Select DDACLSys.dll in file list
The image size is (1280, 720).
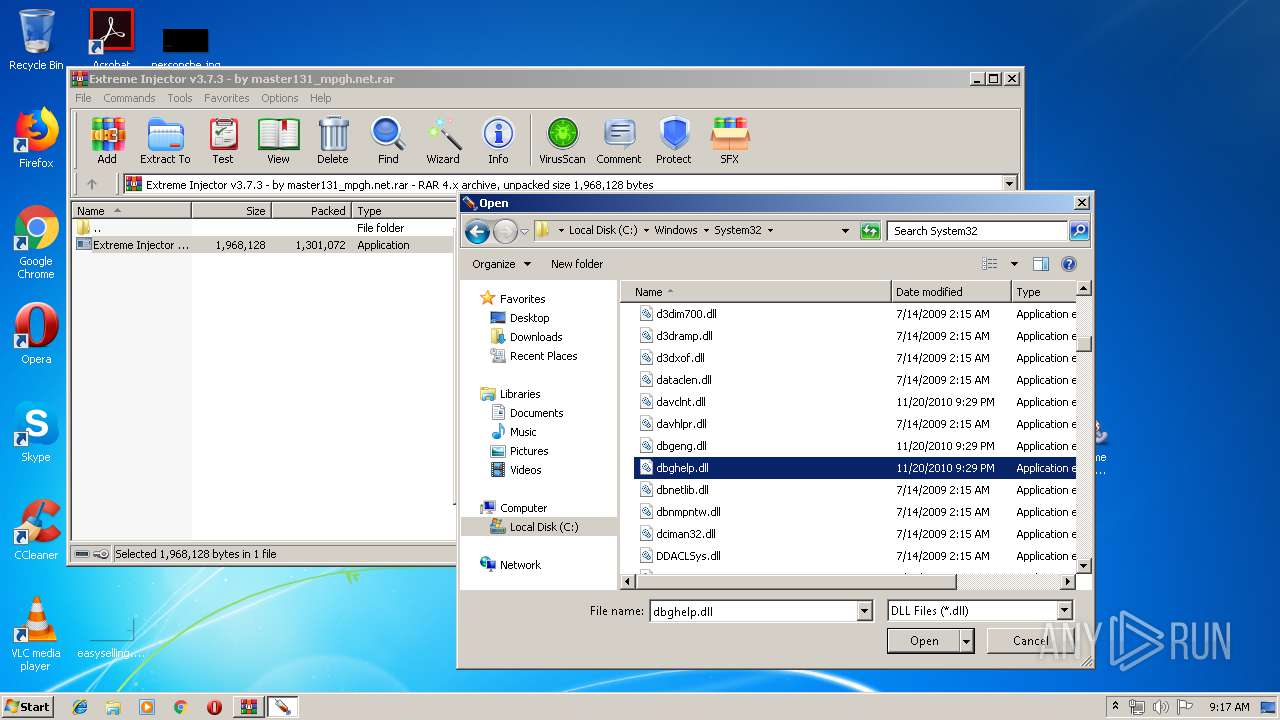click(688, 556)
